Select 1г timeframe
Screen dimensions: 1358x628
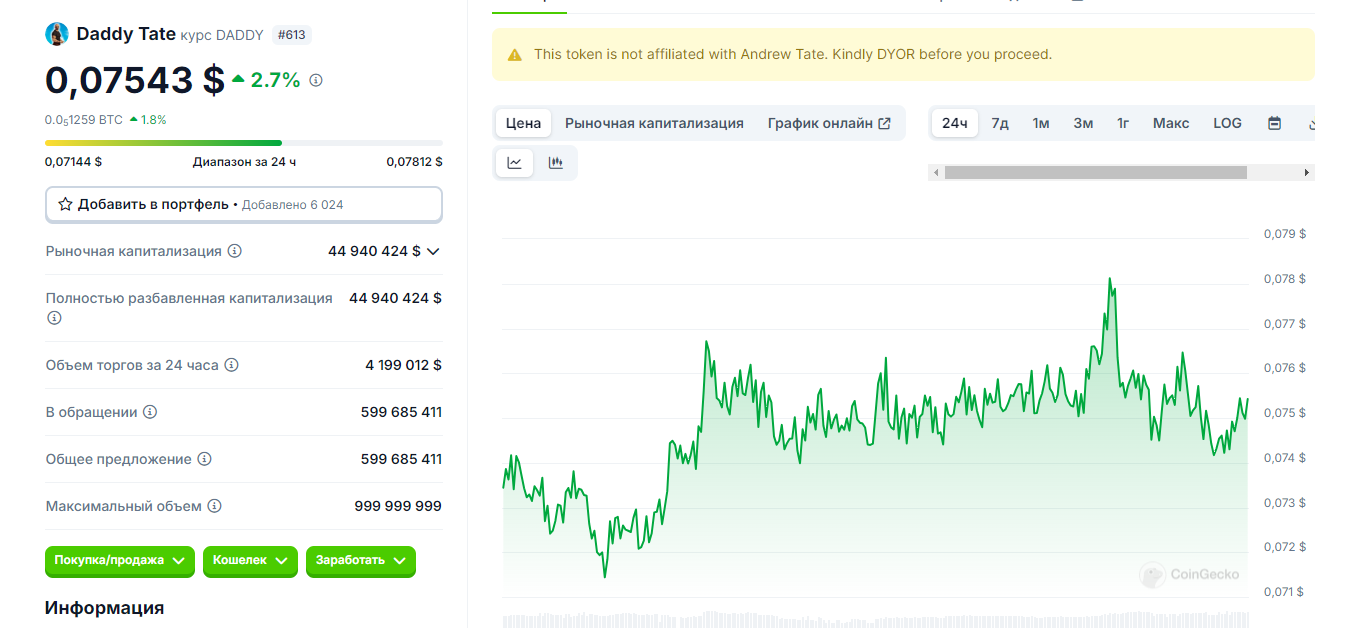[x=1123, y=123]
